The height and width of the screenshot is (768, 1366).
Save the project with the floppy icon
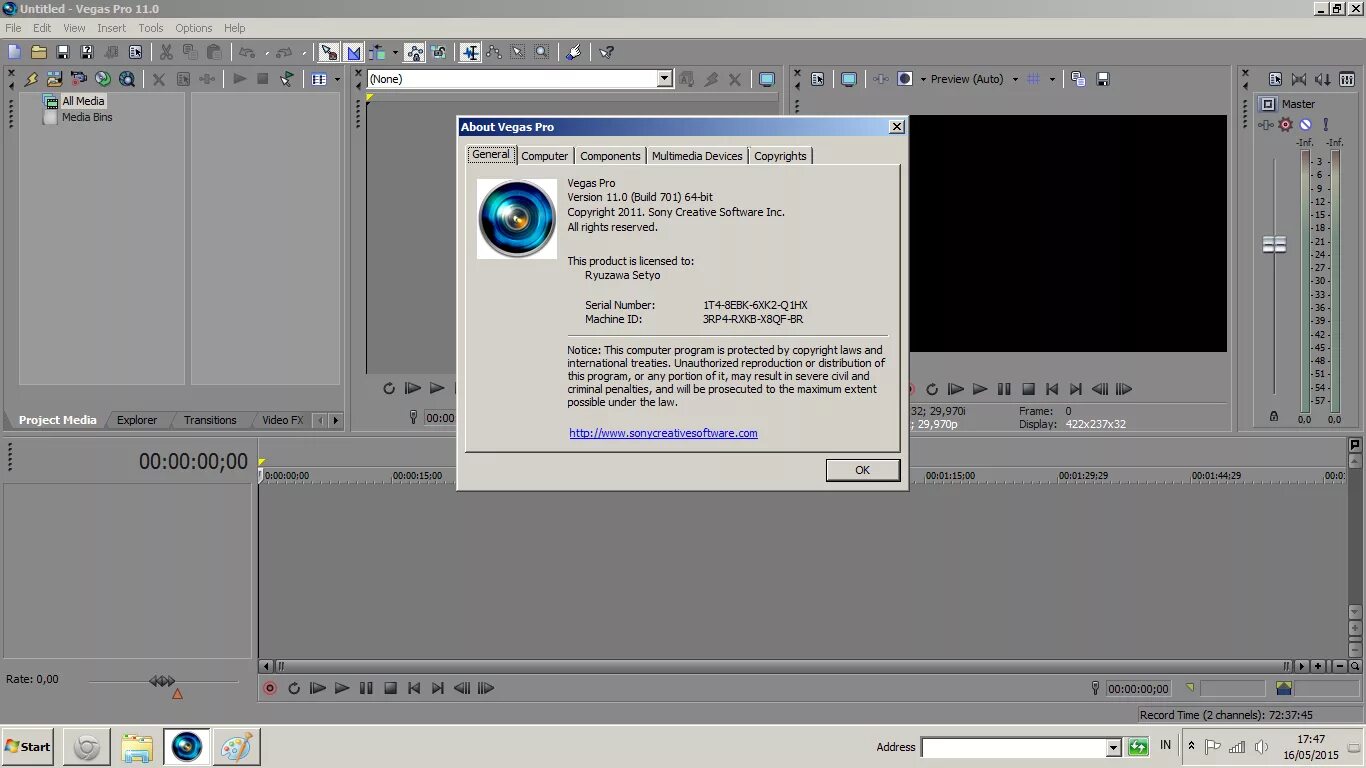coord(62,52)
